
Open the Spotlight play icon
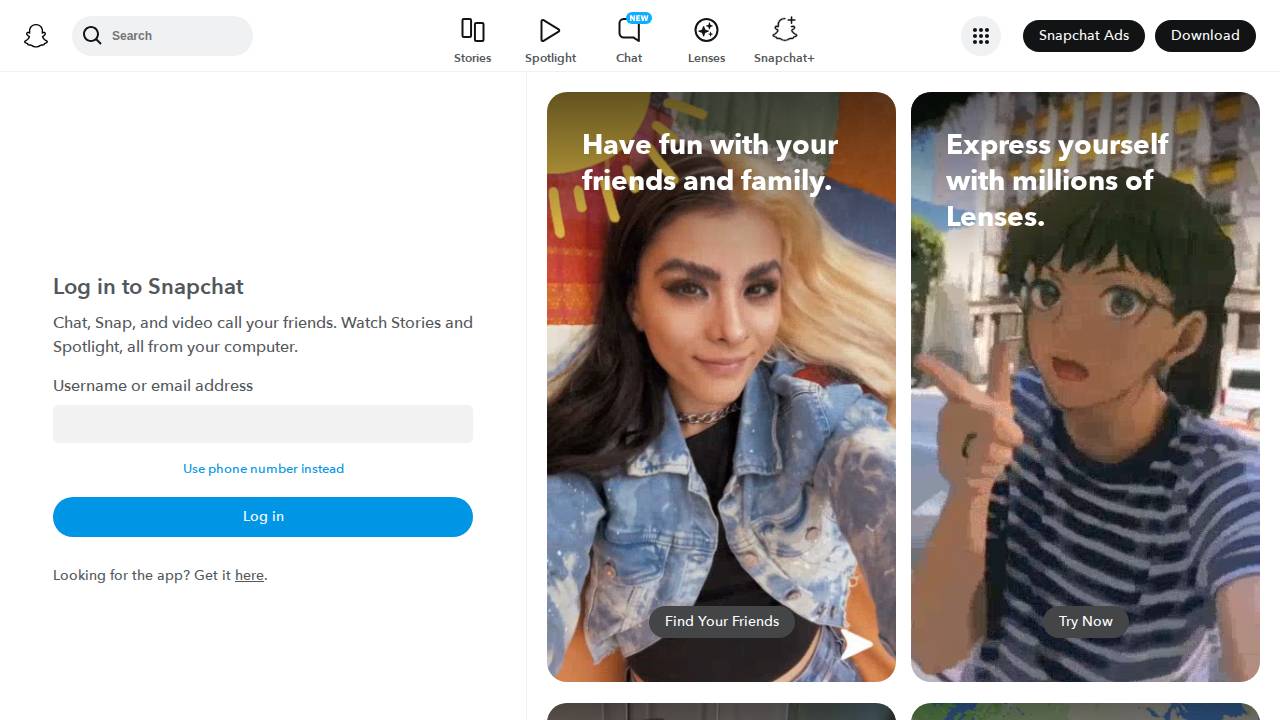pos(550,30)
